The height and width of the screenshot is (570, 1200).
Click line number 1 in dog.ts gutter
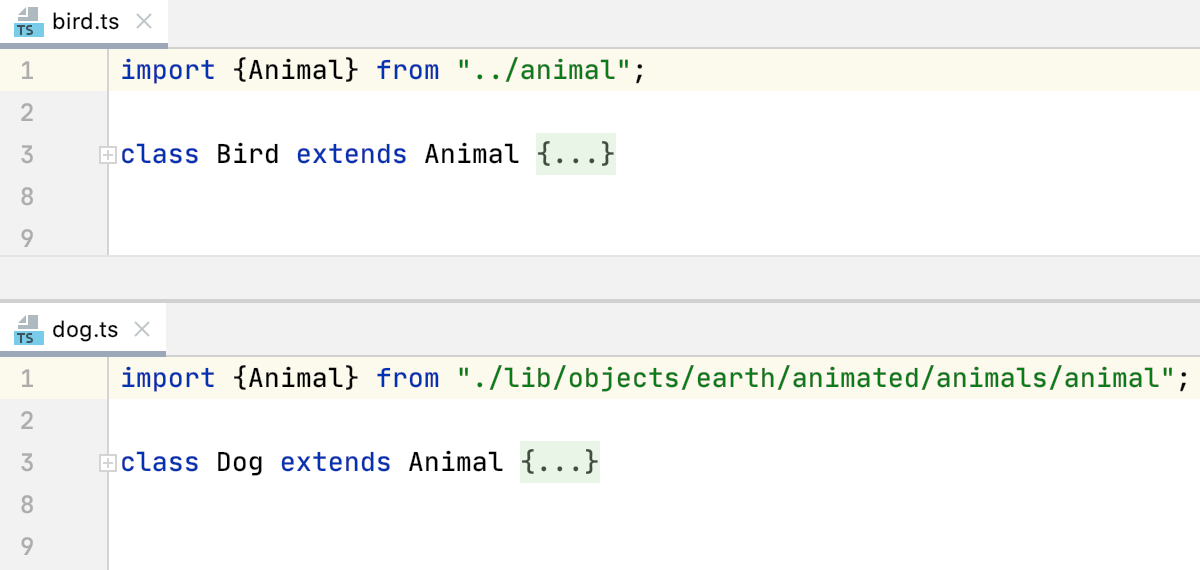pyautogui.click(x=26, y=379)
